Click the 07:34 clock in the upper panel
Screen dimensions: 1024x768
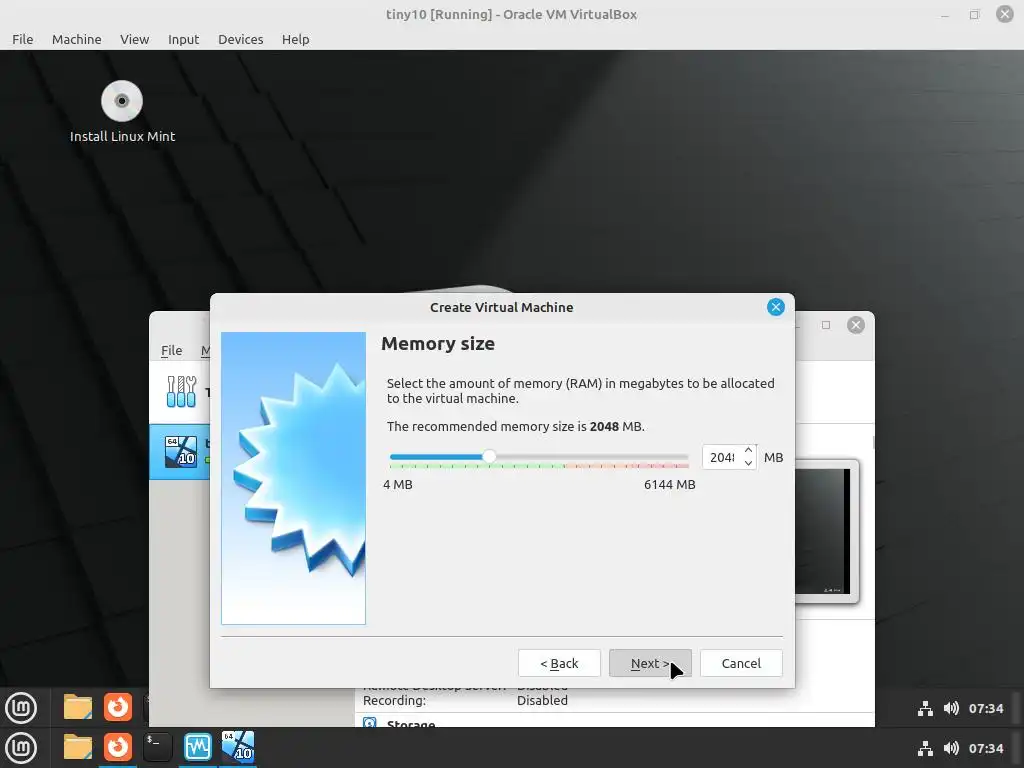point(985,709)
